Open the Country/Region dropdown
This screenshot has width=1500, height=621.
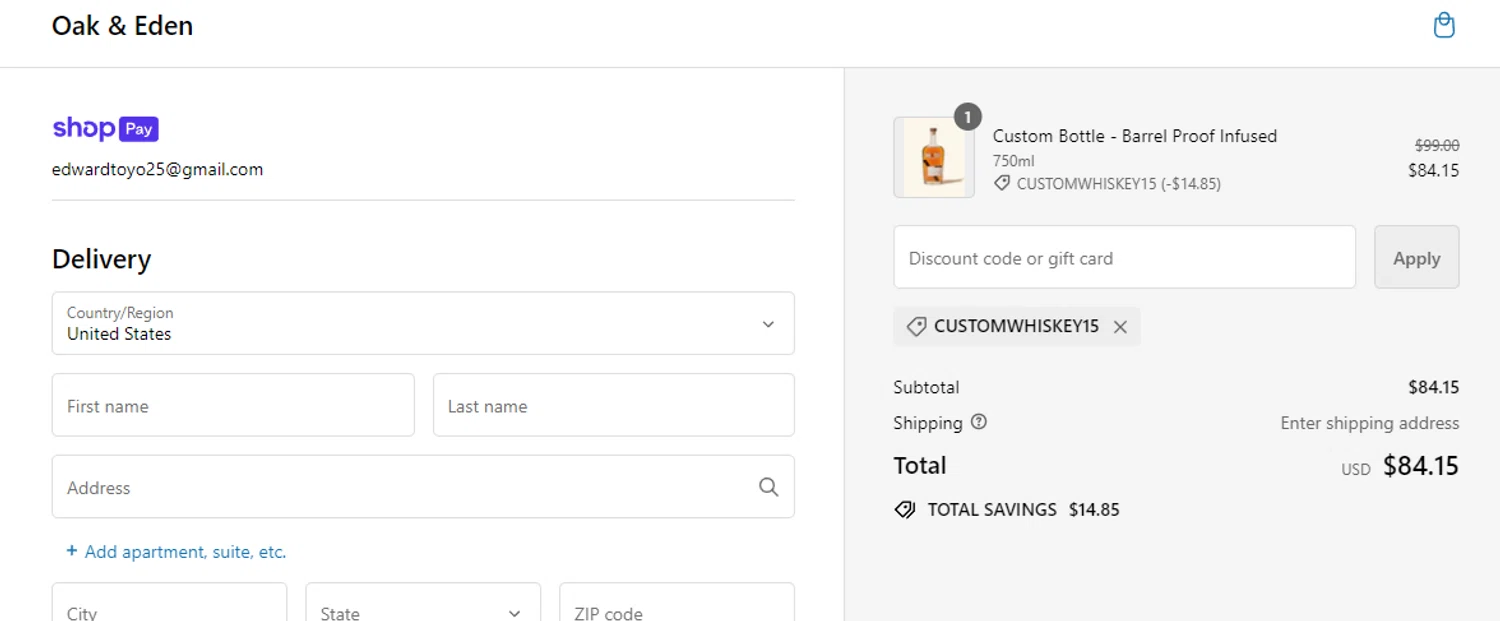(423, 323)
